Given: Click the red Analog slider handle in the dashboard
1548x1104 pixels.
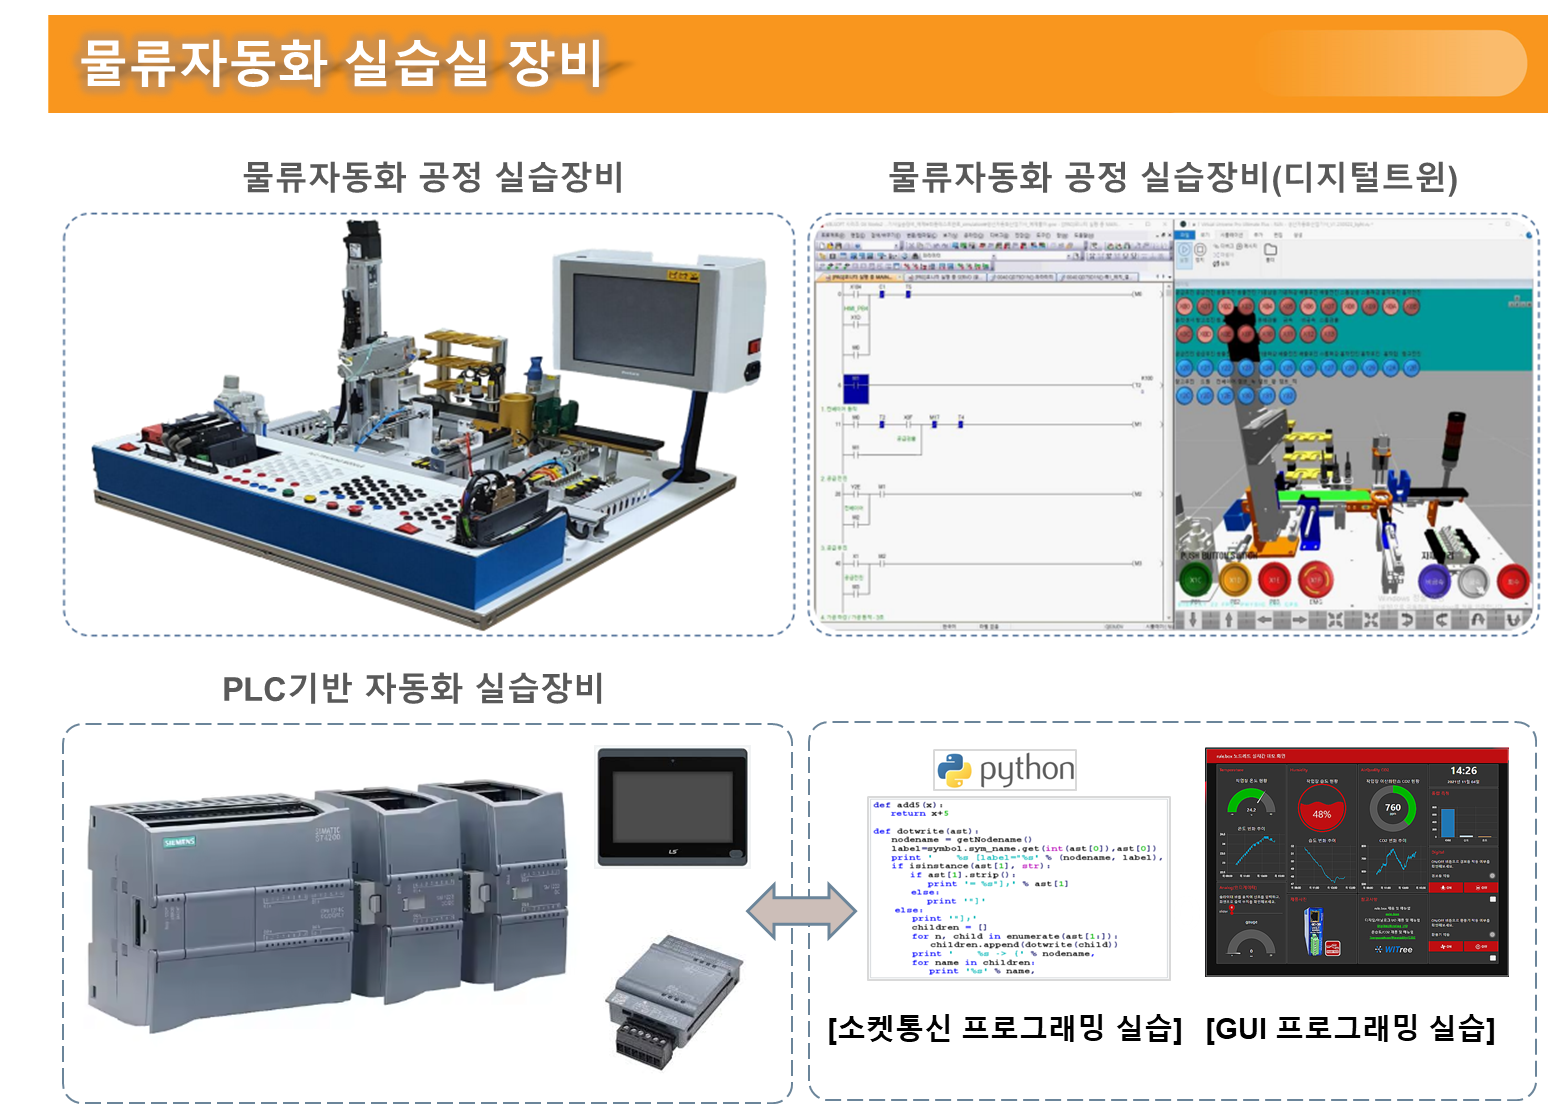Looking at the screenshot, I should point(1232,908).
